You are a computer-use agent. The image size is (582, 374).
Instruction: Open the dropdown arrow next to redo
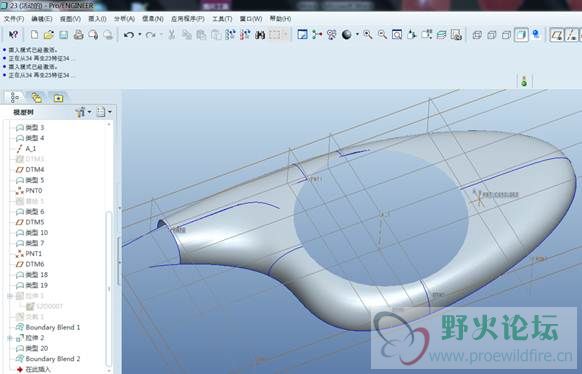[x=161, y=35]
